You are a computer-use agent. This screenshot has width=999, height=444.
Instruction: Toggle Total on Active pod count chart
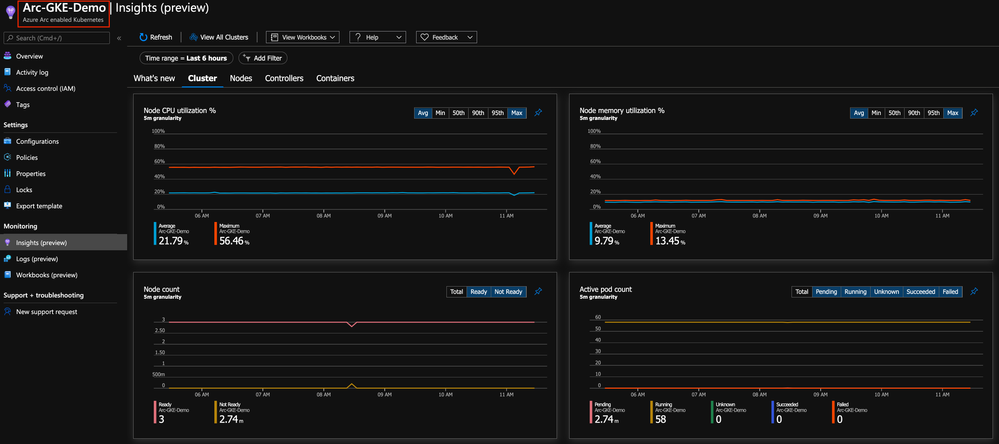[x=801, y=292]
